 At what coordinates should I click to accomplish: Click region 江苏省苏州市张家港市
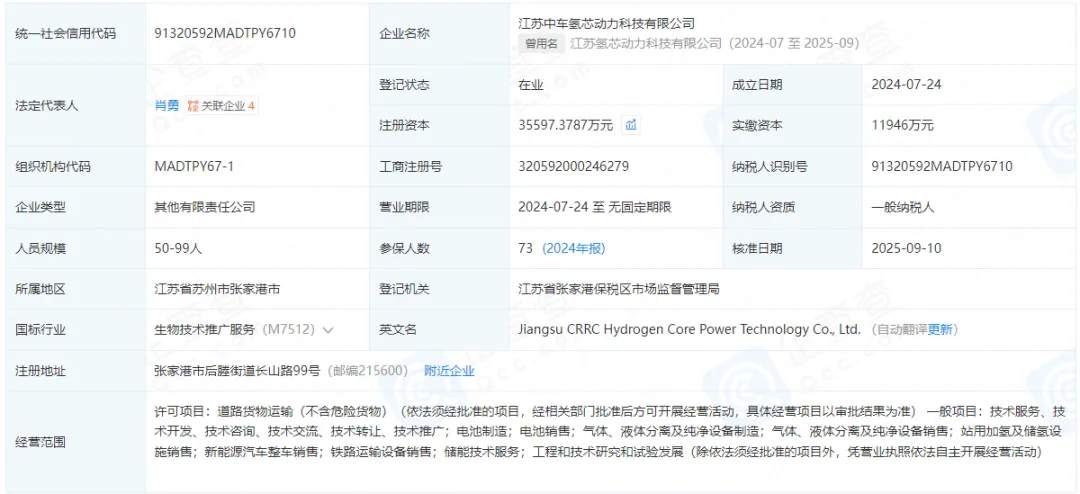click(x=218, y=289)
